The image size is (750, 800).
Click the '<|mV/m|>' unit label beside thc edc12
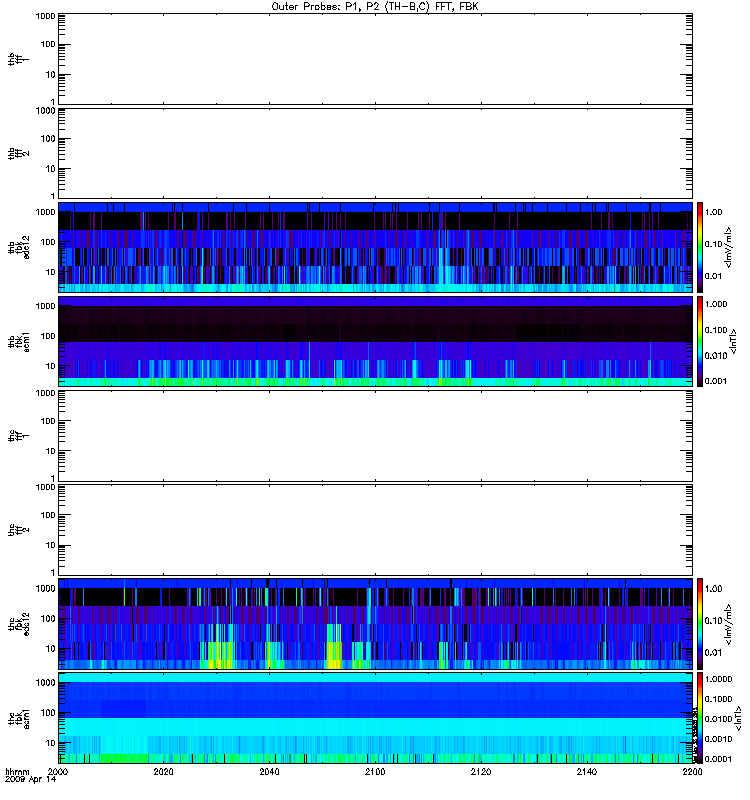coord(729,624)
